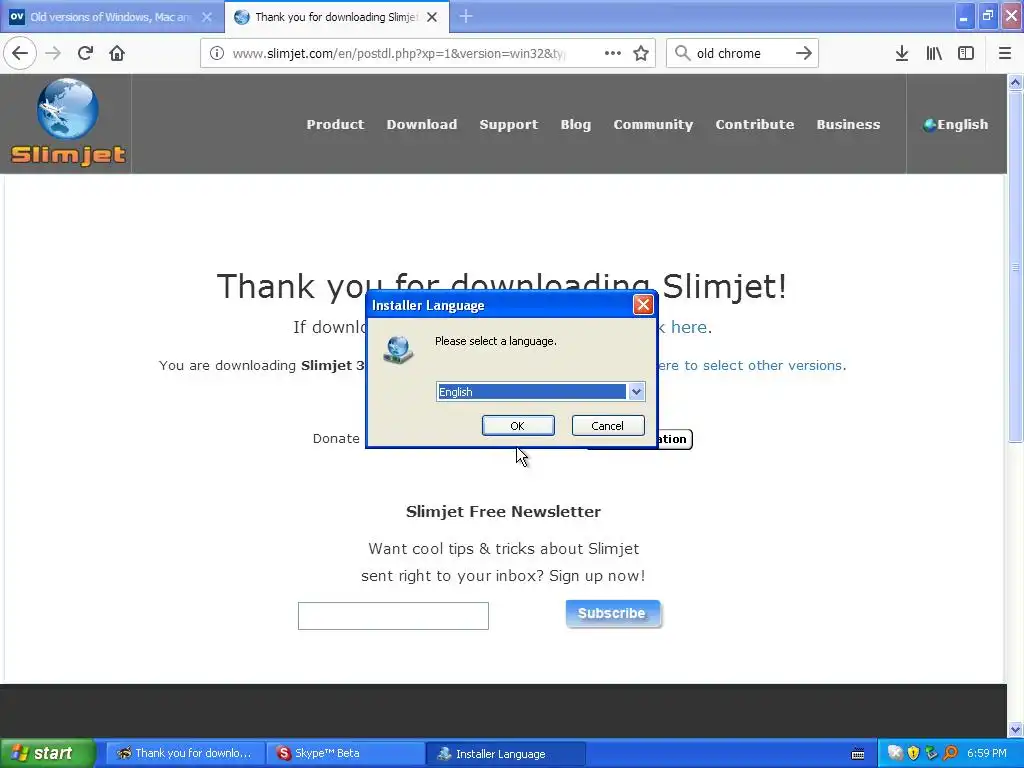Viewport: 1024px width, 768px height.
Task: Click the page scrollbar up arrow
Action: [x=1015, y=82]
